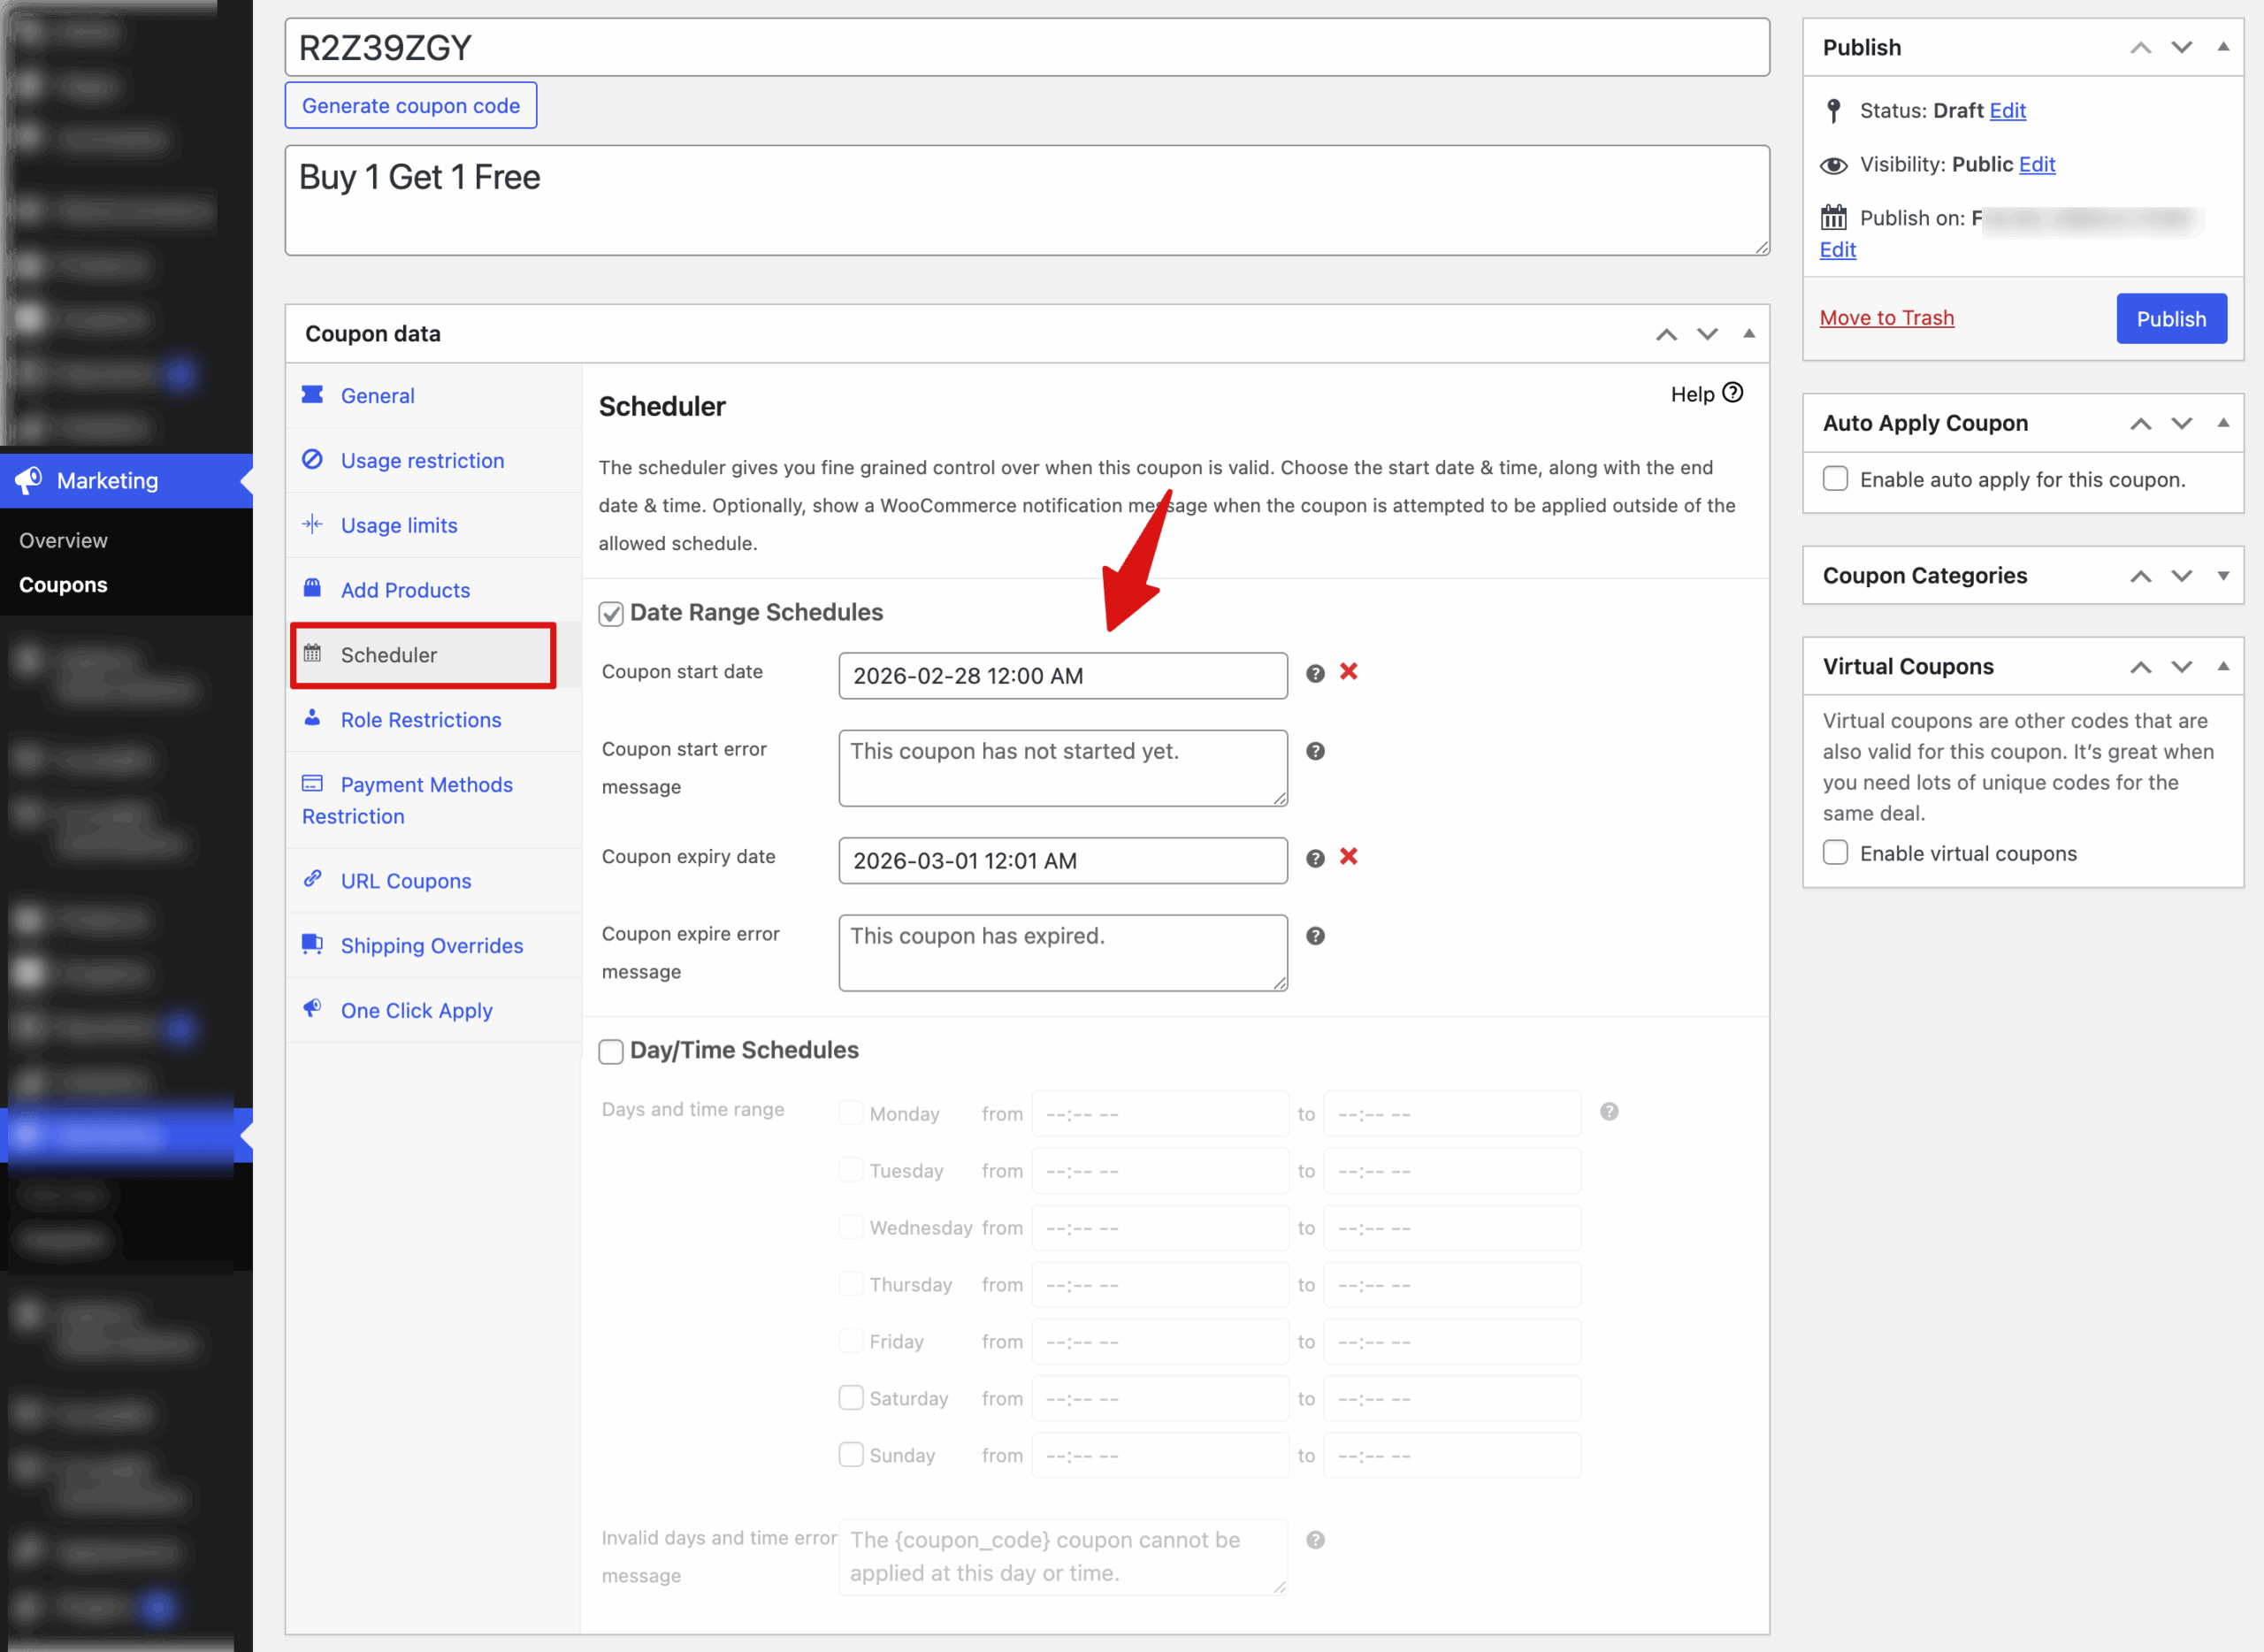Enable auto apply for this coupon

point(1835,479)
